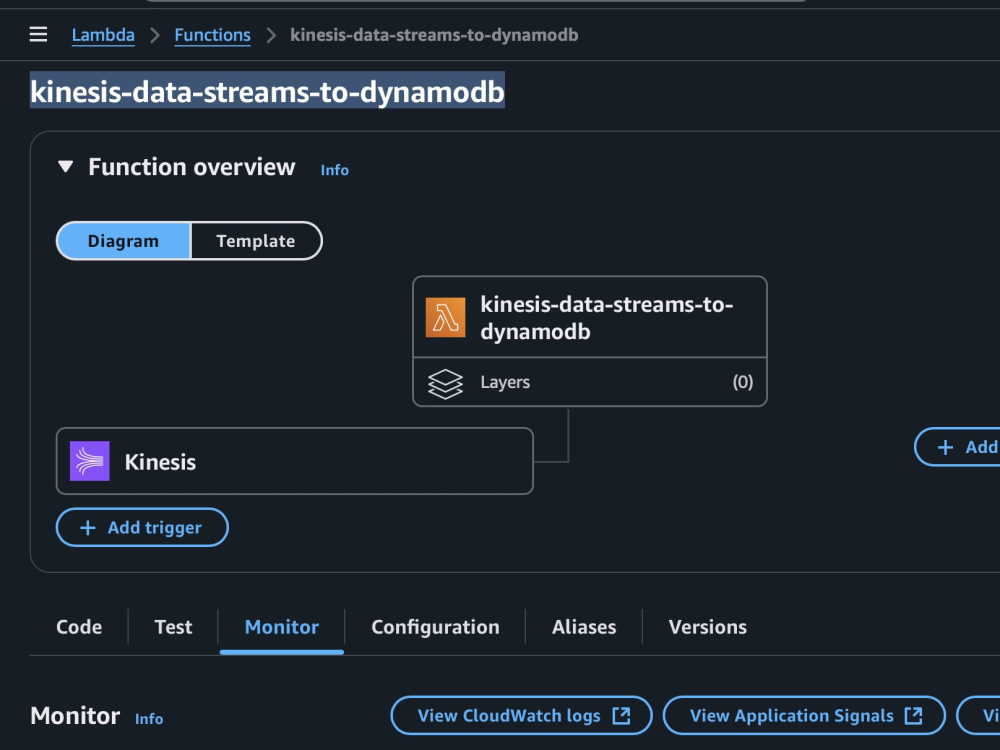Click the highlighted function name heading

click(267, 91)
